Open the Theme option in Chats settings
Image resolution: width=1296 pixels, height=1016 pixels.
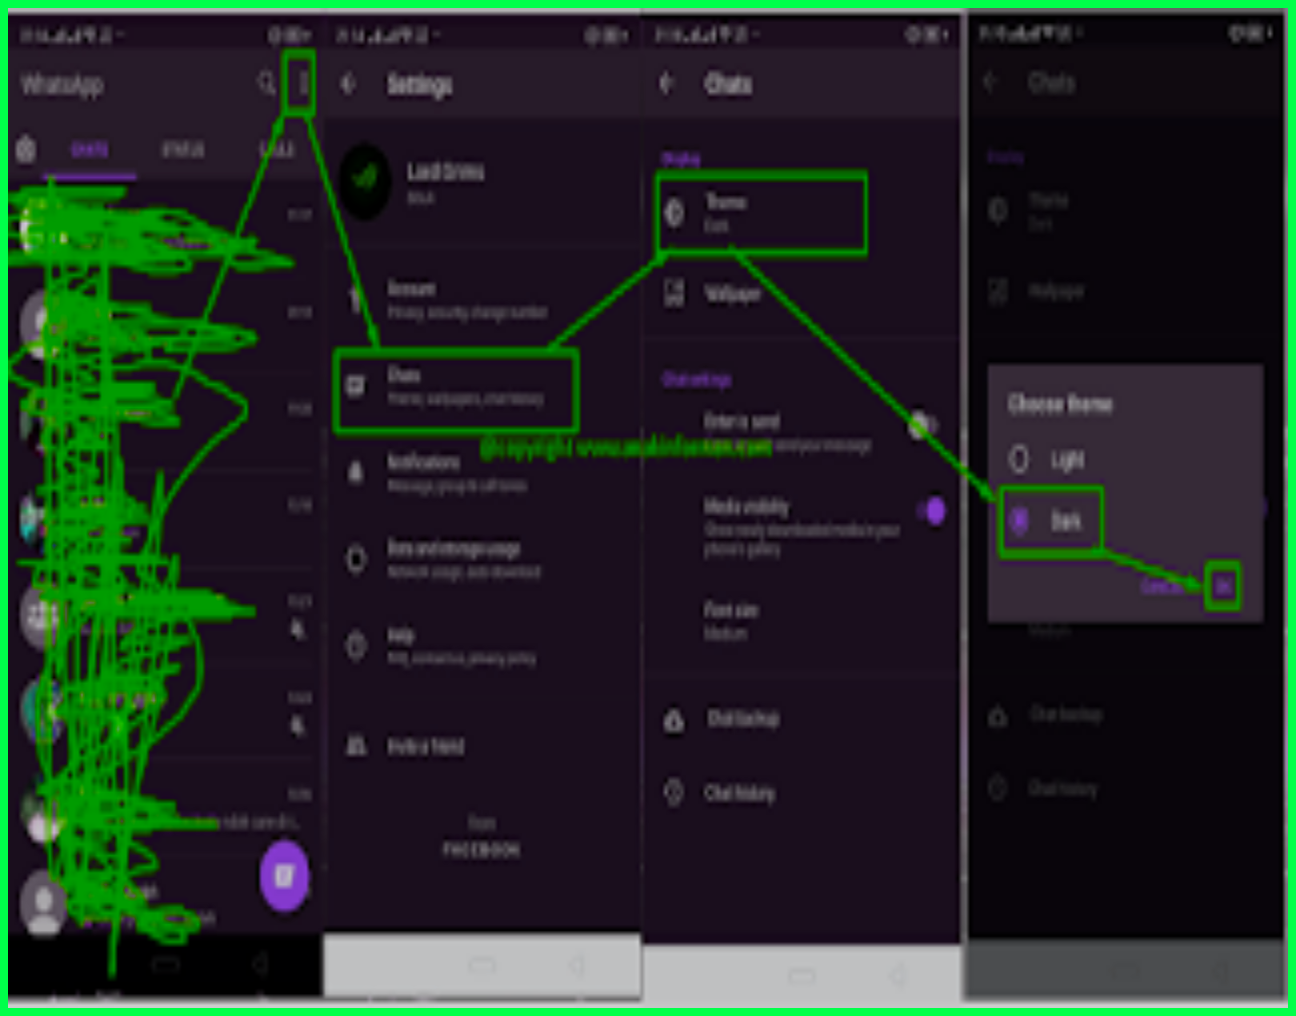pos(761,213)
